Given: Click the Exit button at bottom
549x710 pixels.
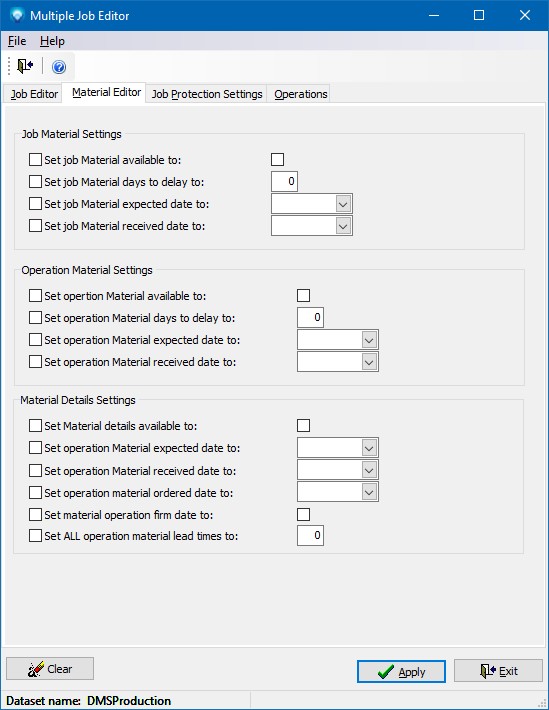Looking at the screenshot, I should click(x=498, y=671).
